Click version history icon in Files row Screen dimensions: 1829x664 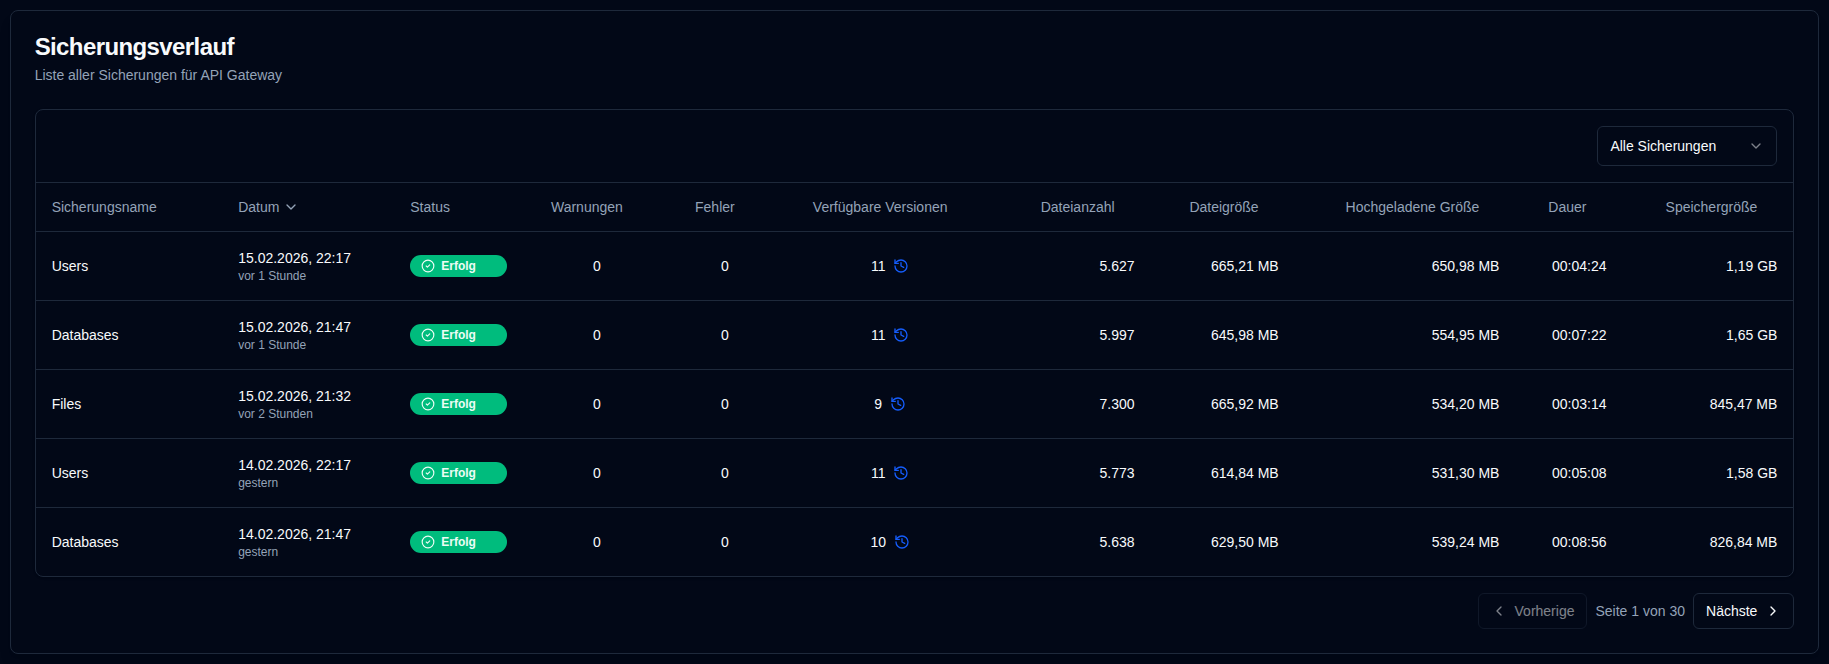[898, 404]
